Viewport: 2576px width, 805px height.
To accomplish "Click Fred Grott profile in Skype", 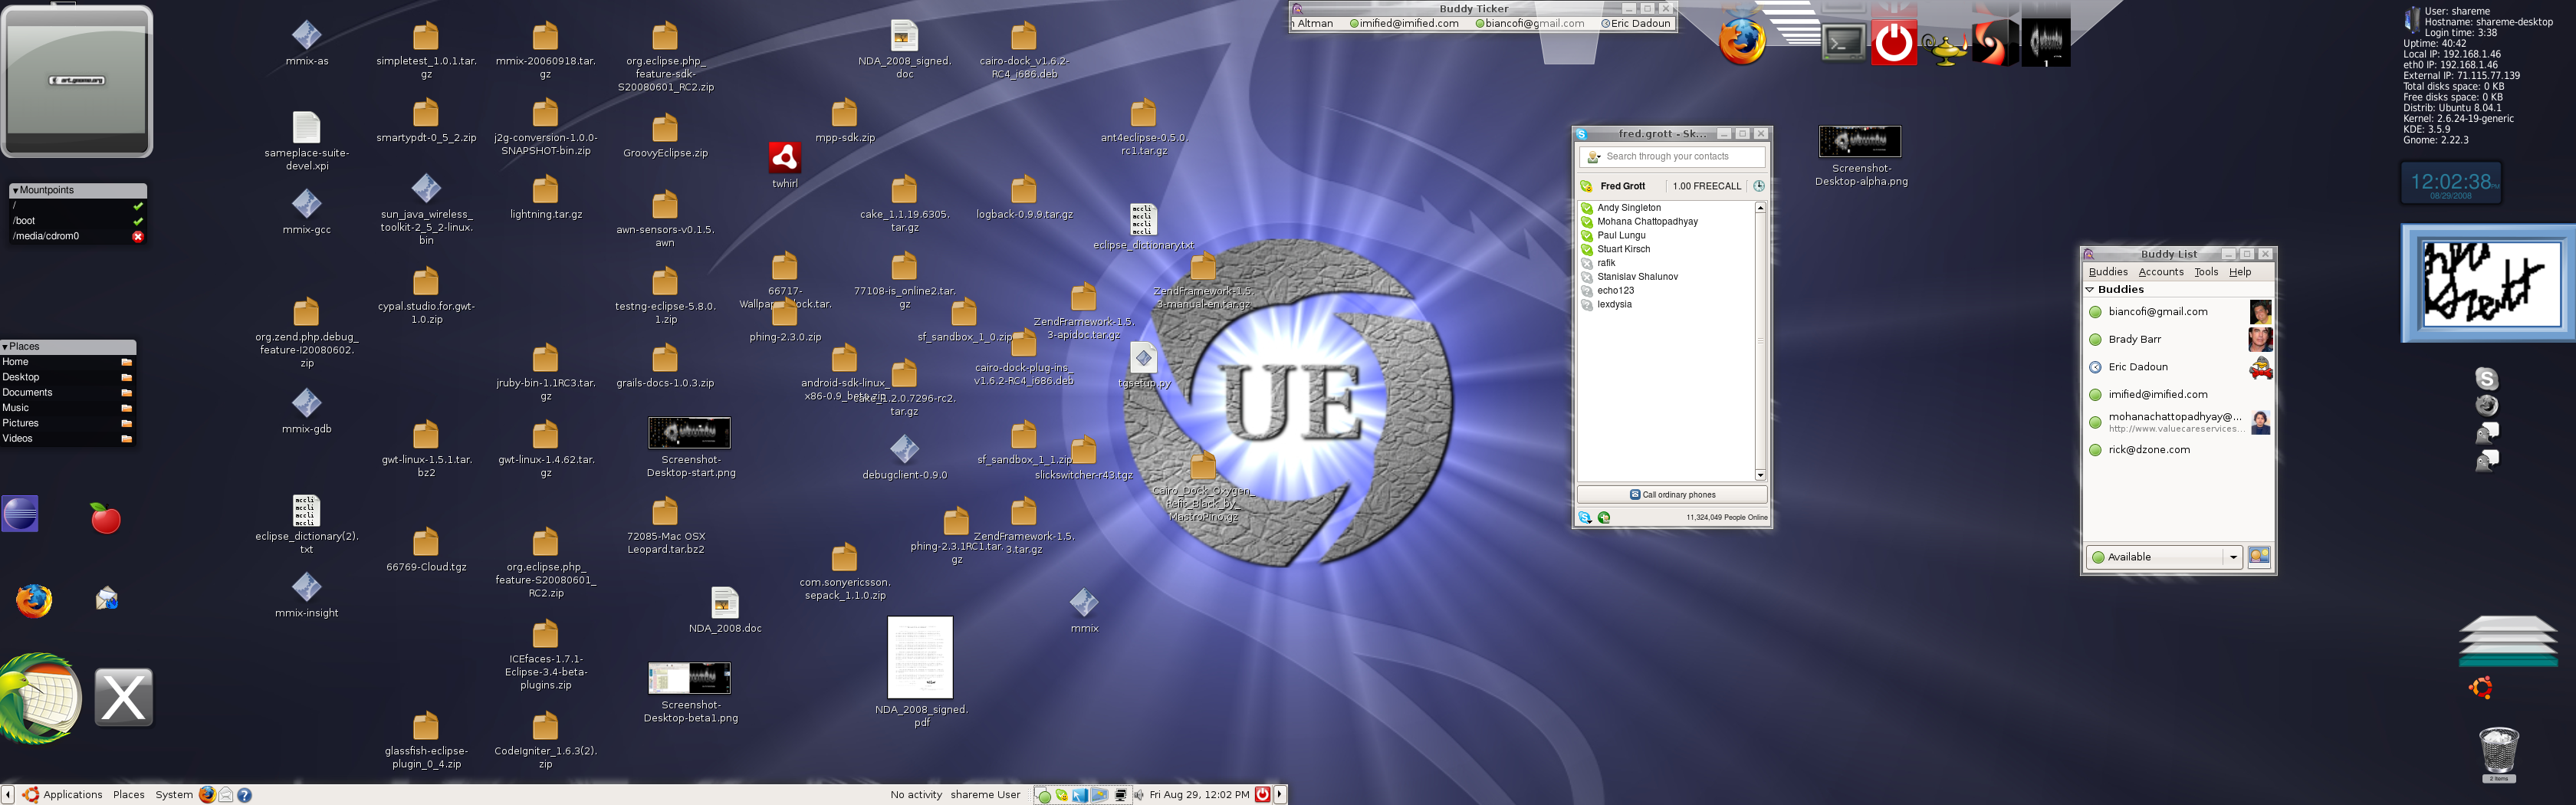I will pos(1622,186).
